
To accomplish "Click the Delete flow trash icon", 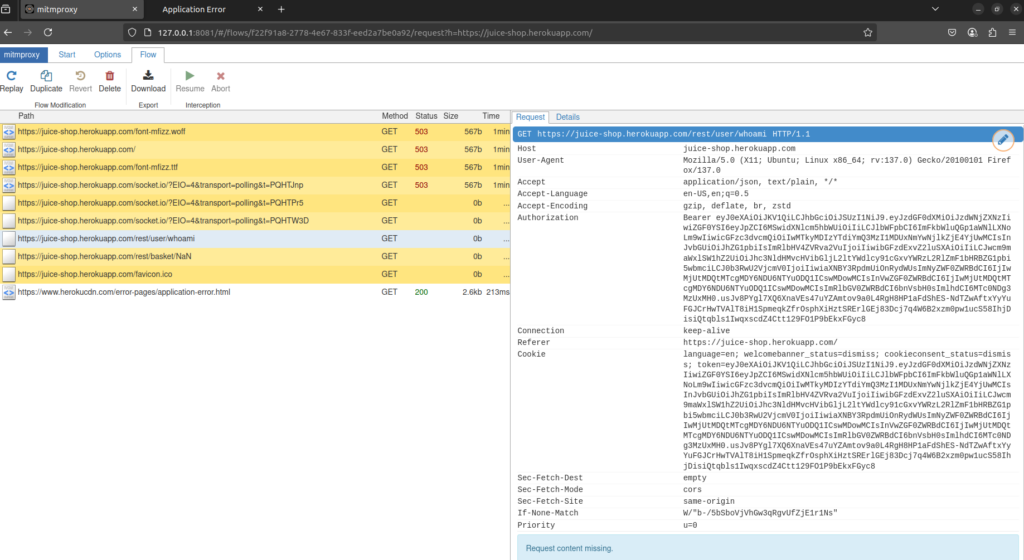I will (x=110, y=76).
